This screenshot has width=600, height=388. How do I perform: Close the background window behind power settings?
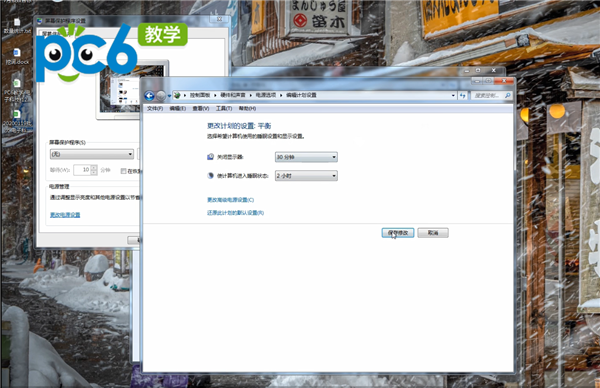pyautogui.click(x=494, y=70)
